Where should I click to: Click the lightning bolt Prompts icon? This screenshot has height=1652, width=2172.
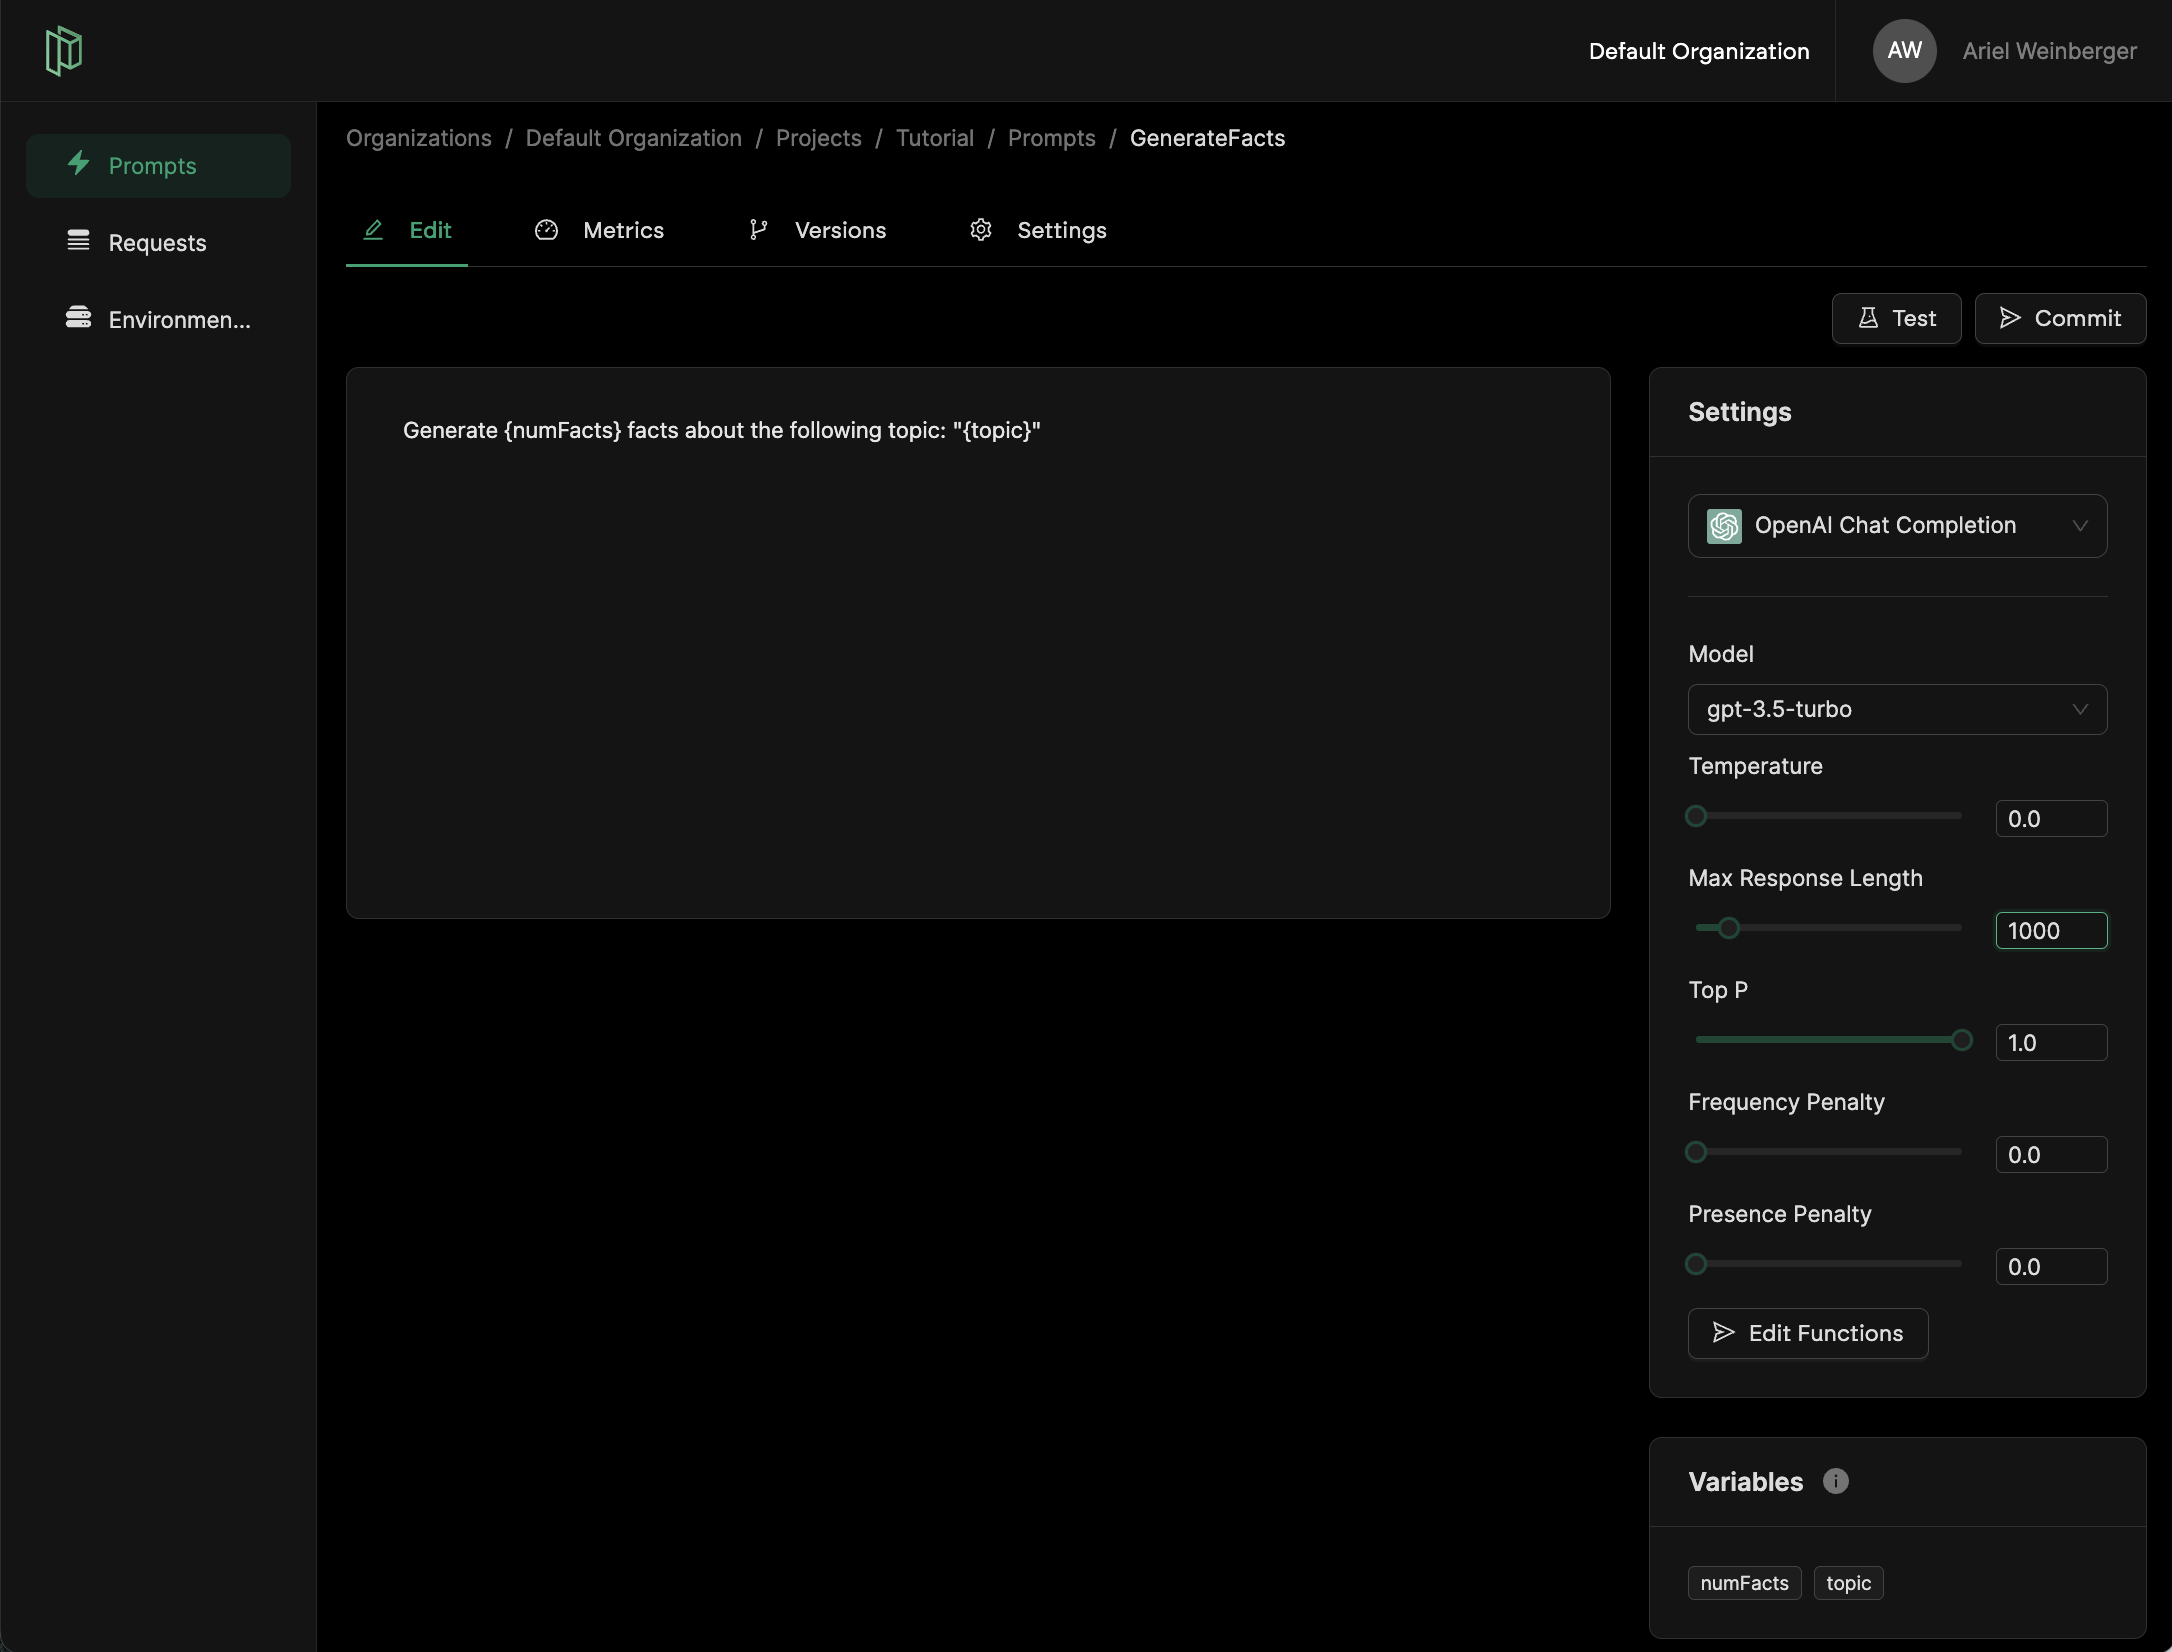tap(79, 163)
